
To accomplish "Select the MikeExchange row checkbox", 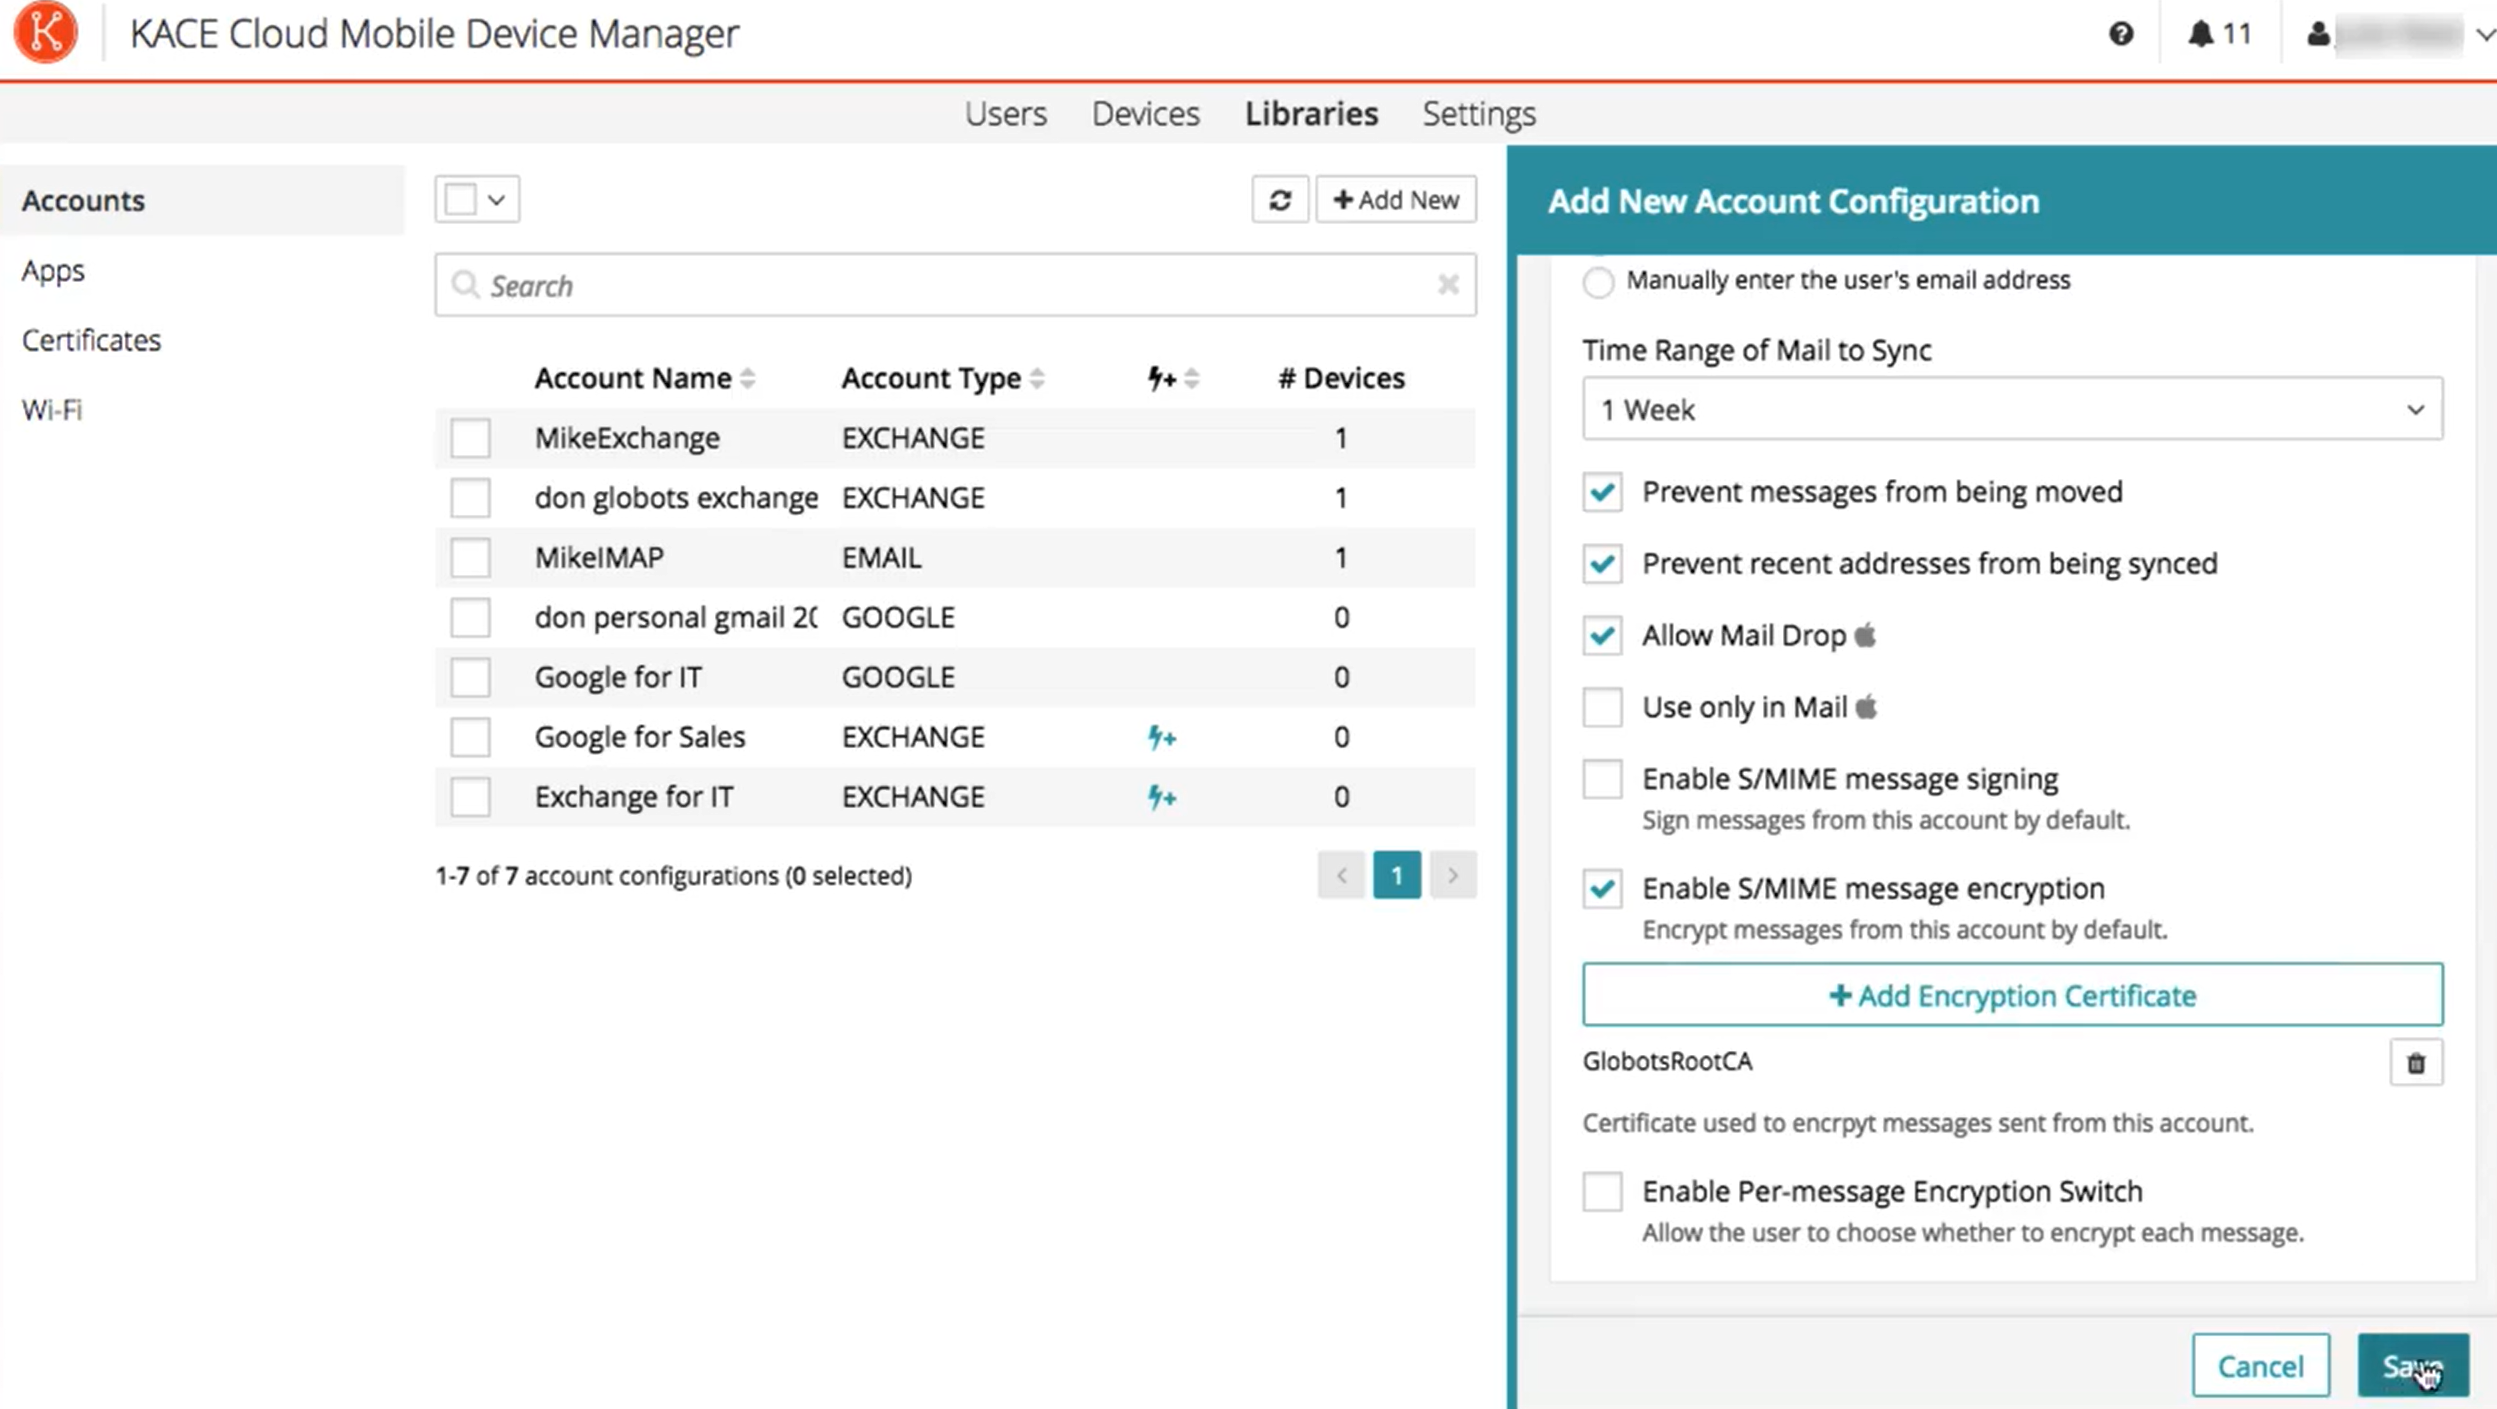I will tap(470, 438).
